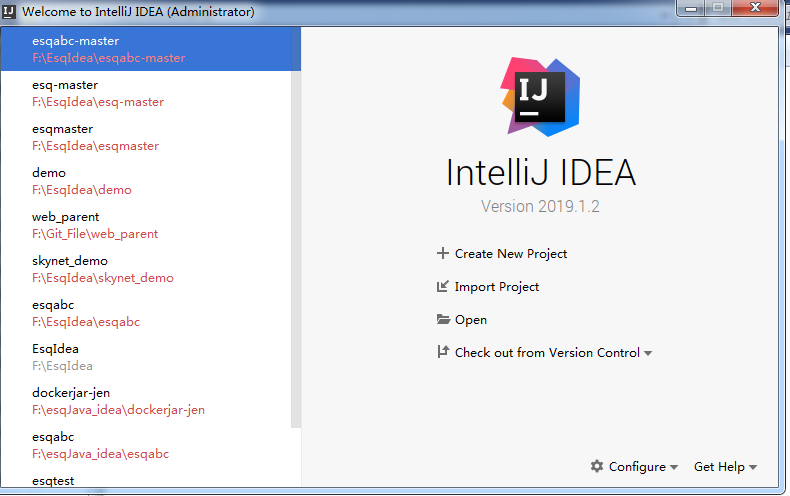Click the Import Project link

point(497,287)
